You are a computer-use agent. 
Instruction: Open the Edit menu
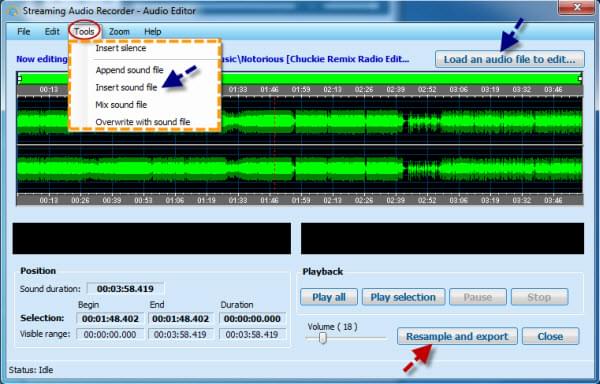52,31
